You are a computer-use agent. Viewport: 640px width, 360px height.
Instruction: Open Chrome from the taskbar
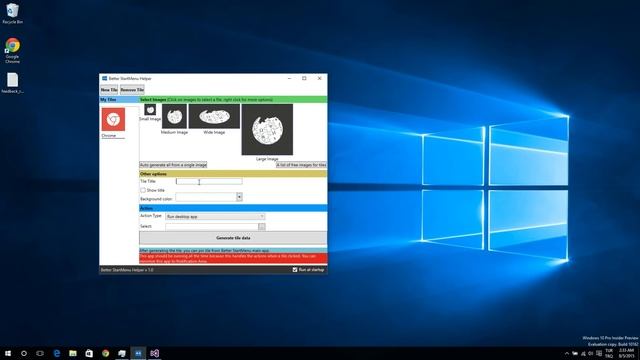[106, 353]
